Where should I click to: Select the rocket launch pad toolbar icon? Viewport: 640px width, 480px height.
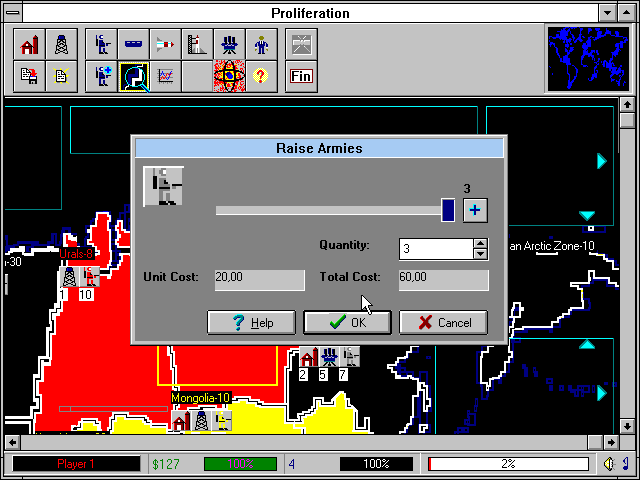(197, 44)
